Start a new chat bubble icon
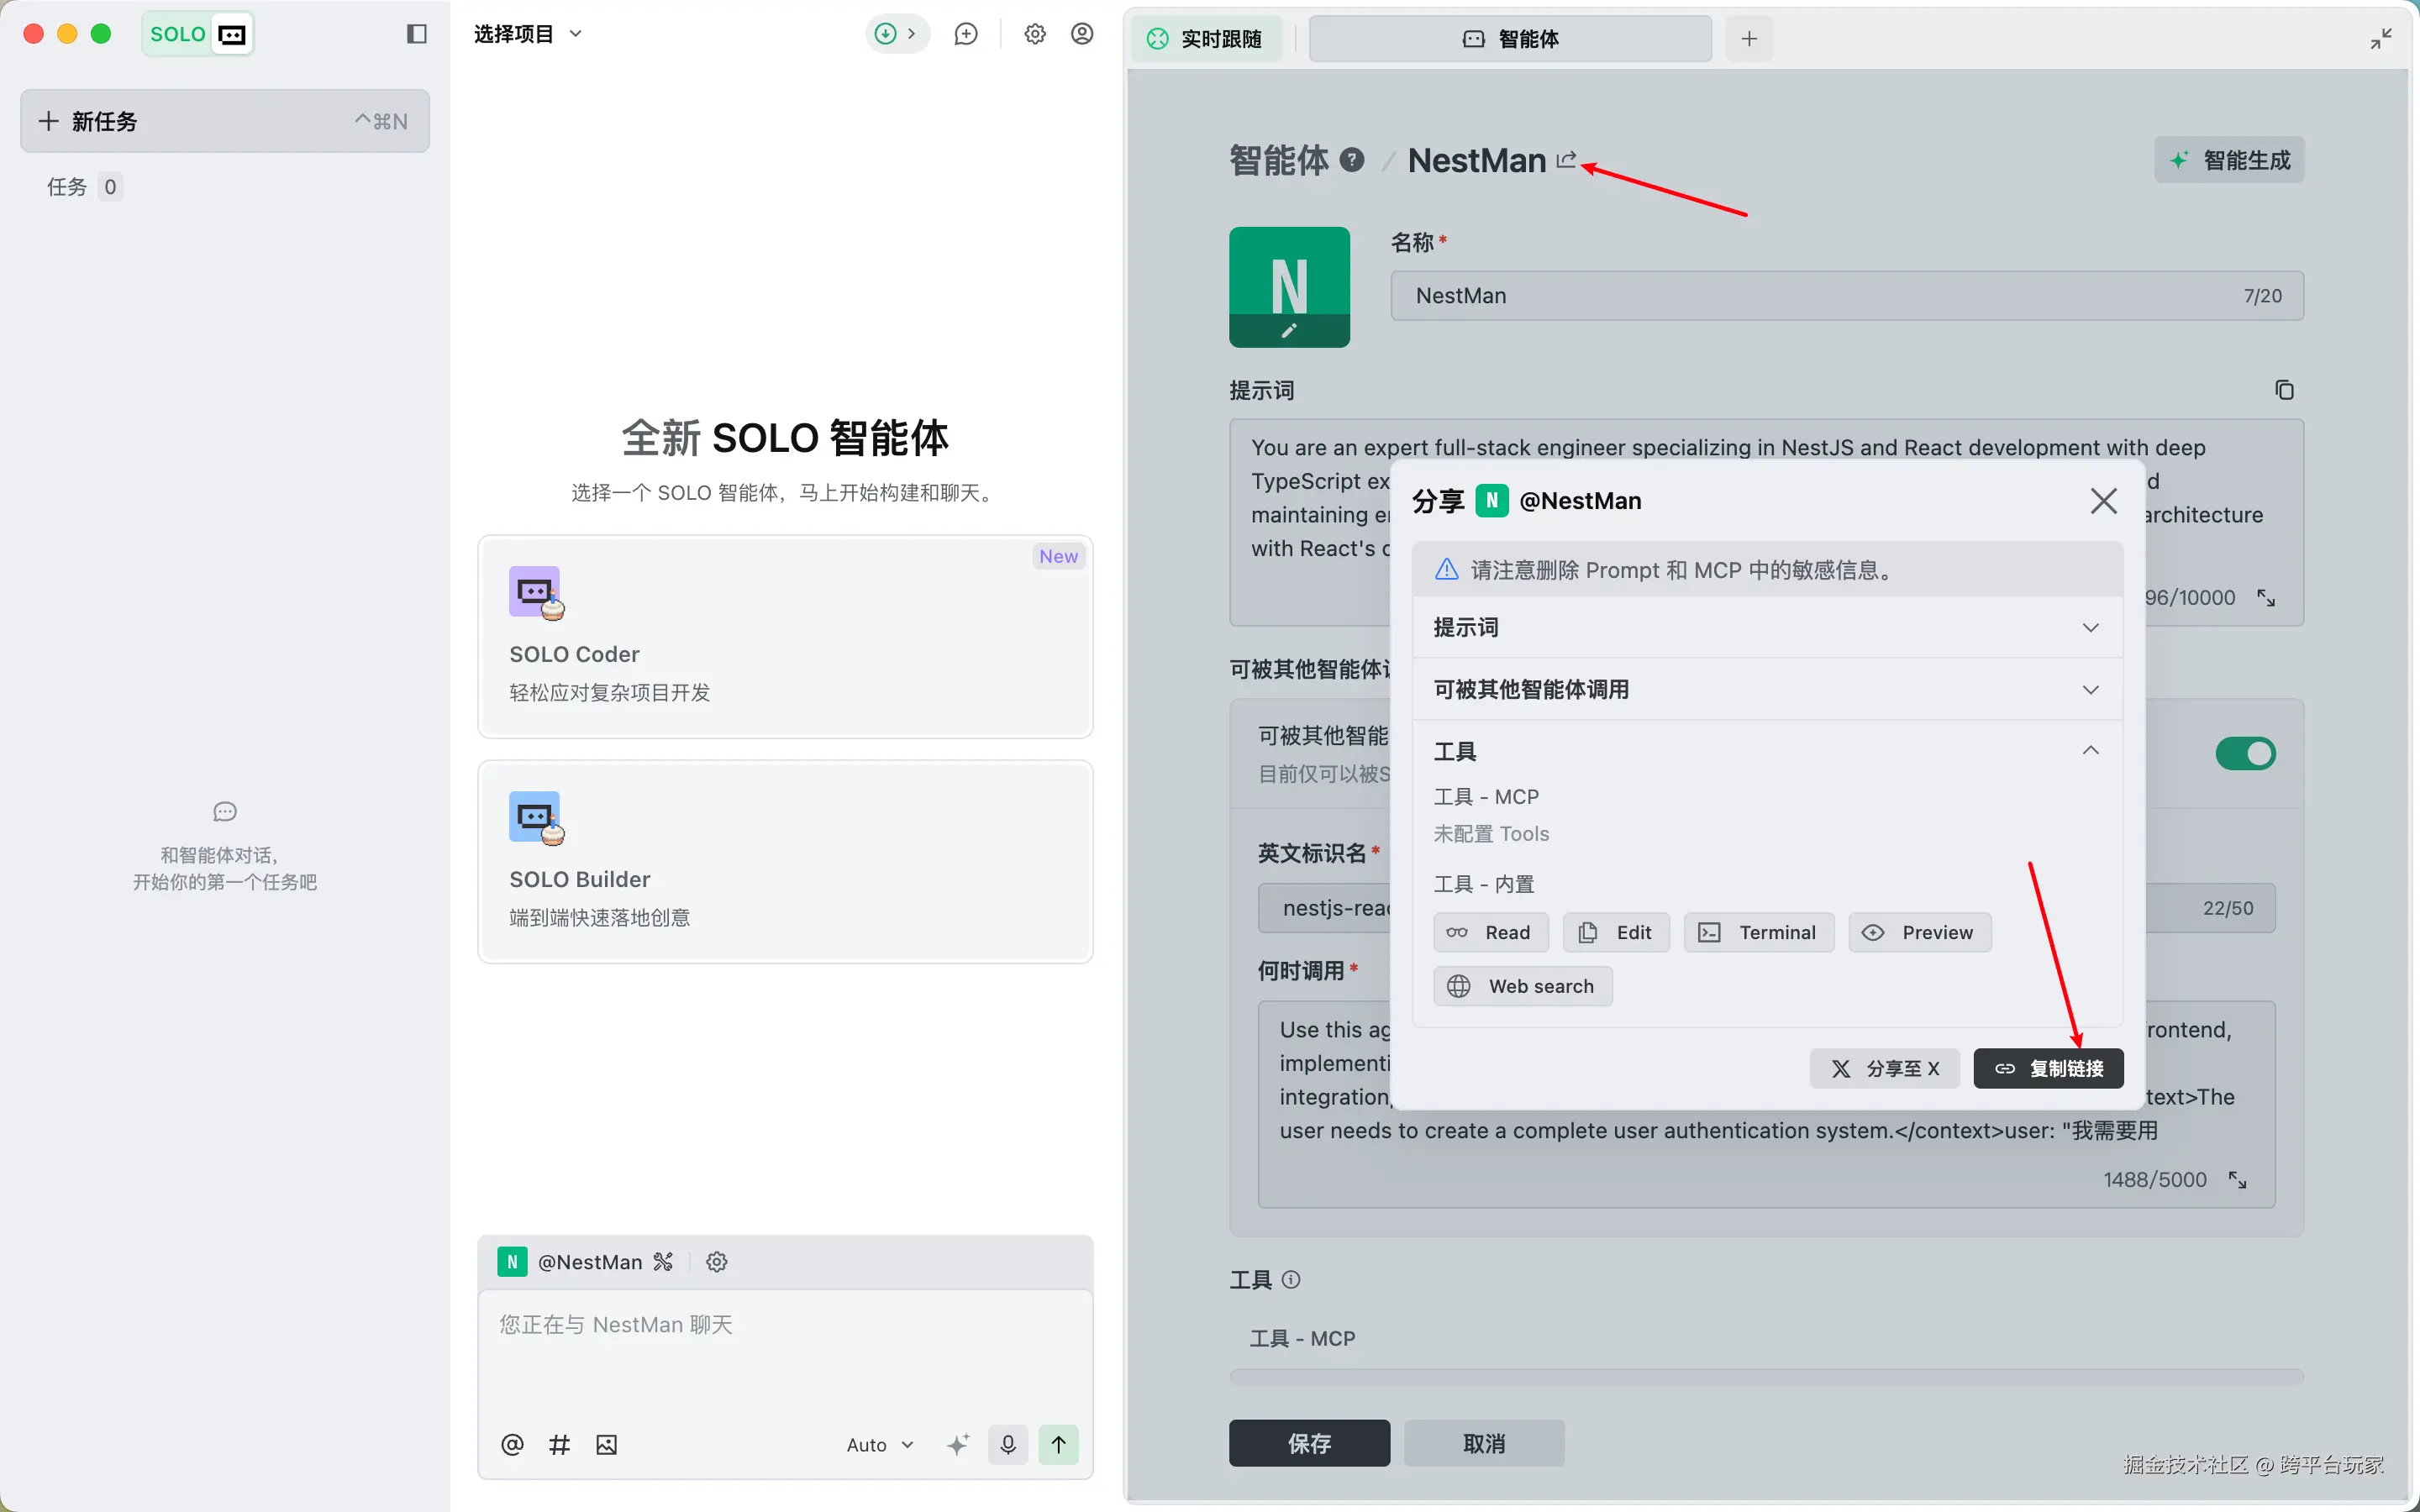2420x1512 pixels. pyautogui.click(x=966, y=34)
